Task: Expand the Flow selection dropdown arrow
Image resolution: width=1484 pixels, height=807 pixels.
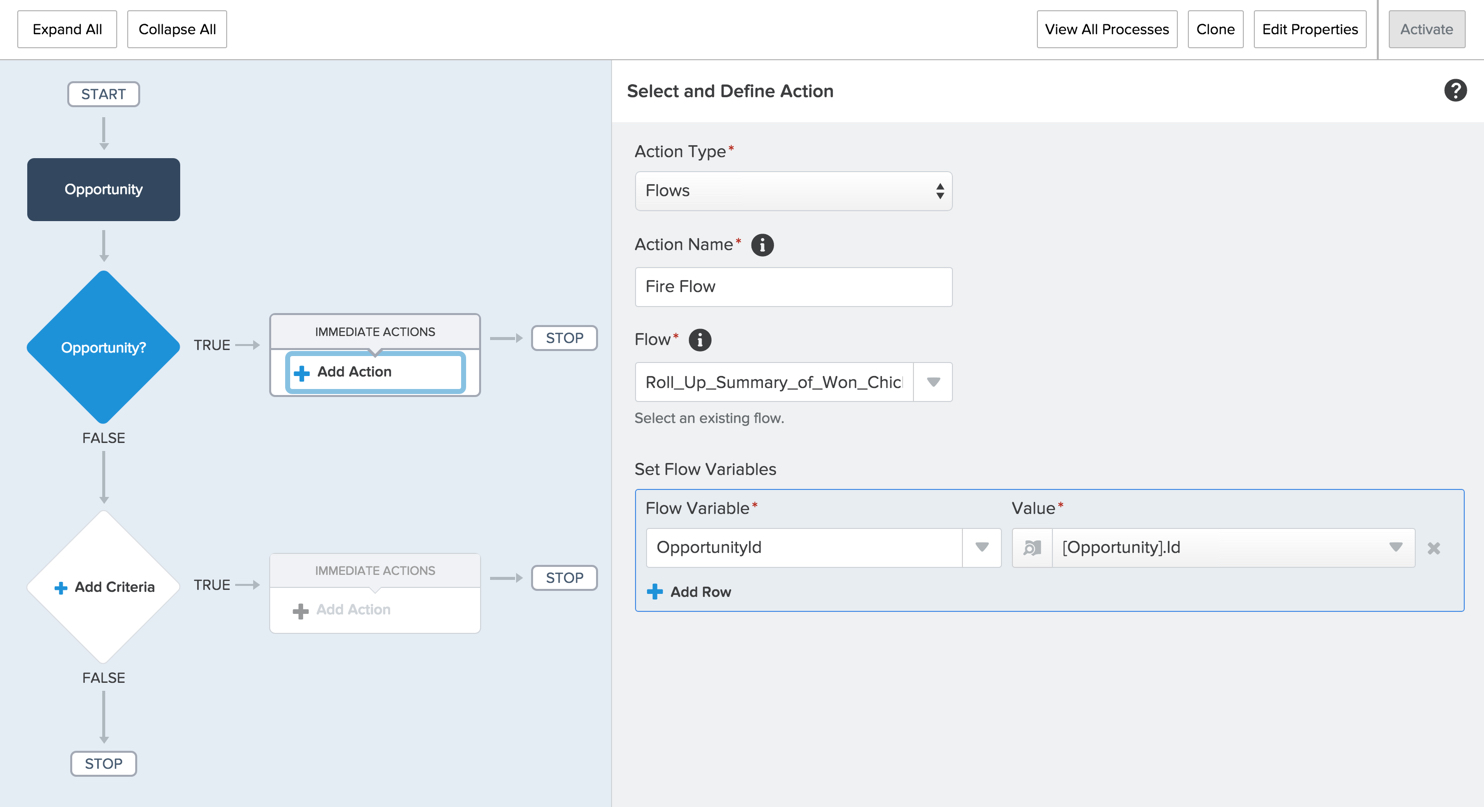Action: tap(933, 382)
